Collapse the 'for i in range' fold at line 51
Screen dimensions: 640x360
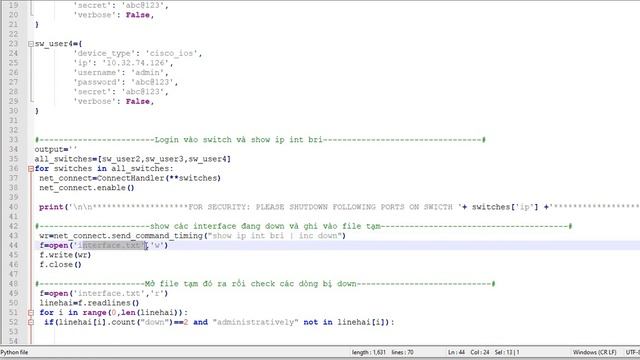coord(31,313)
